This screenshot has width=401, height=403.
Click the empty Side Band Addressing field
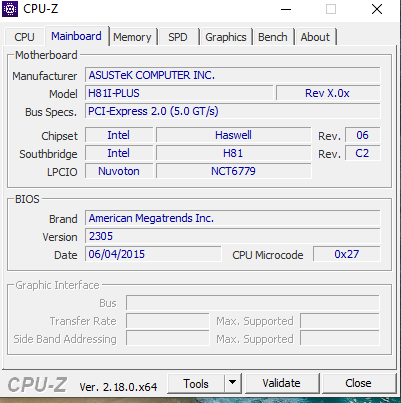coord(168,339)
